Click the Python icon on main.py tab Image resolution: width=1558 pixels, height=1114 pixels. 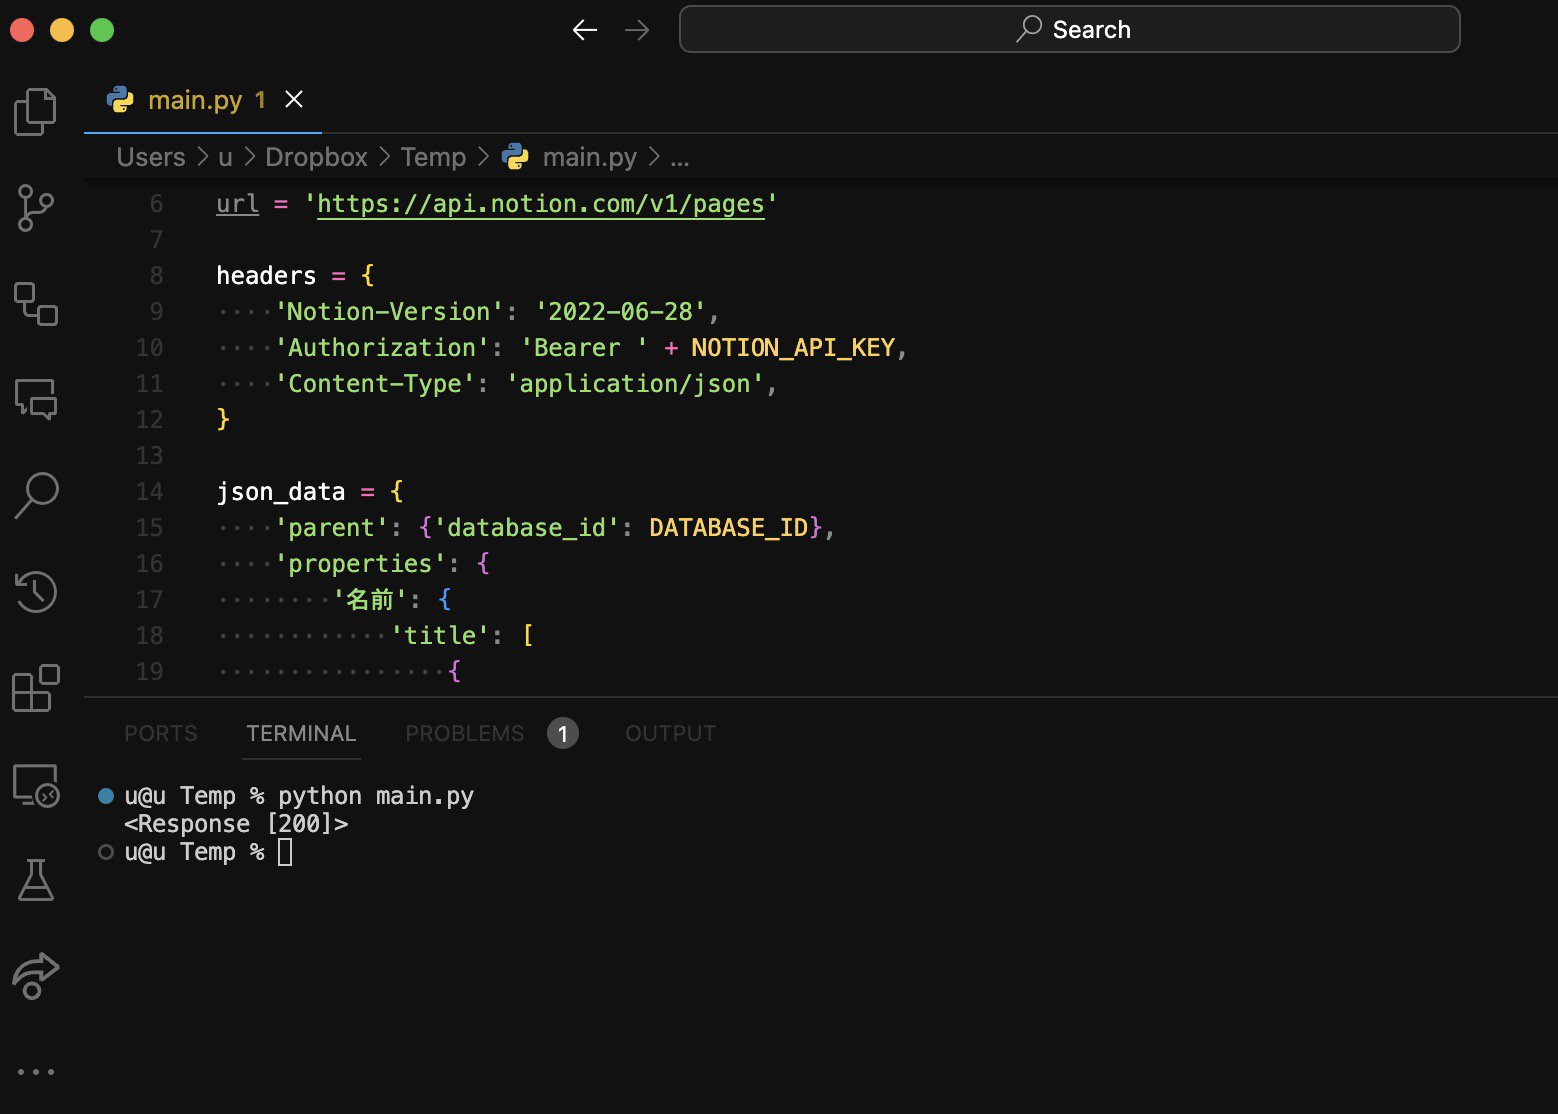[x=120, y=100]
